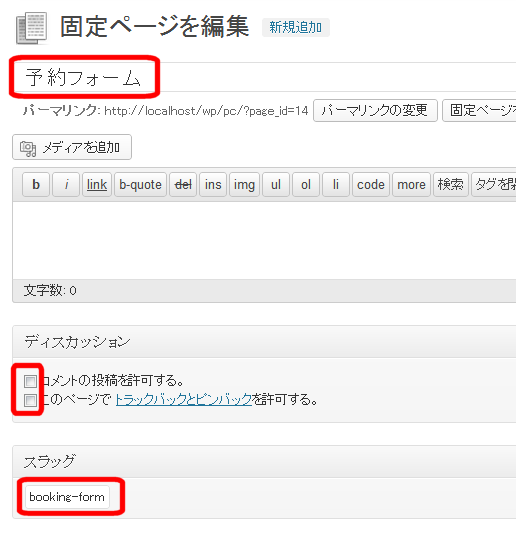The image size is (516, 536).
Task: Click the 'del' strikethrough button
Action: [x=183, y=185]
